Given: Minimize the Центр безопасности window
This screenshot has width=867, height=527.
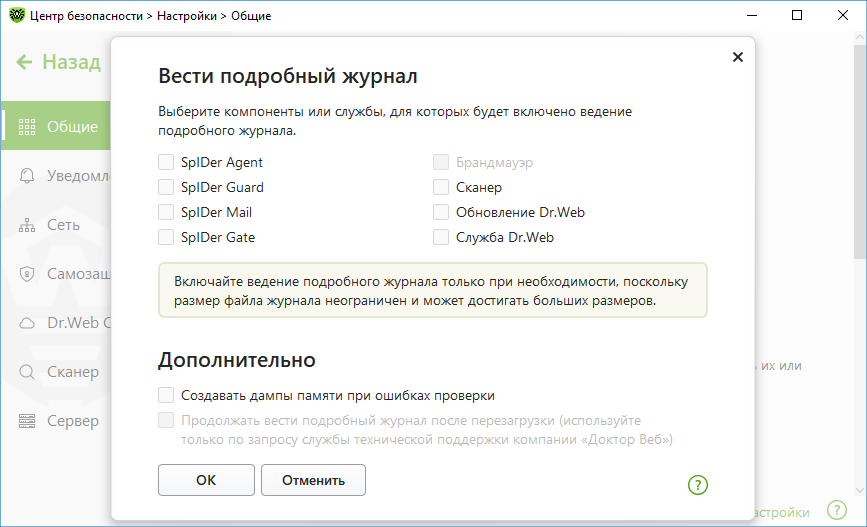Looking at the screenshot, I should click(752, 15).
